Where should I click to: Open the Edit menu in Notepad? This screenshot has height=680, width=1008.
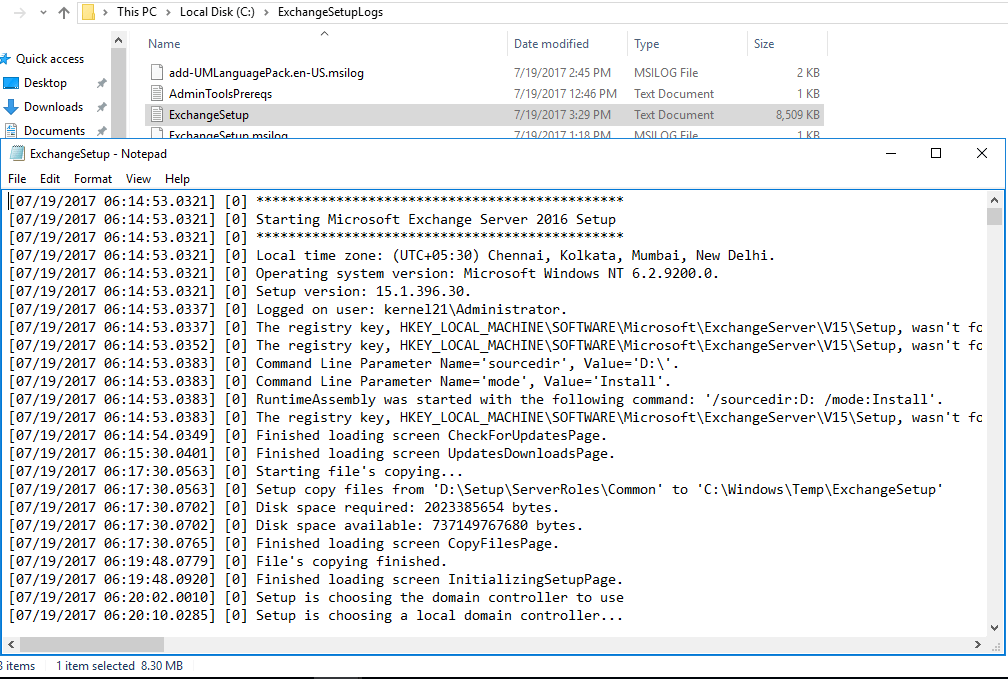50,179
